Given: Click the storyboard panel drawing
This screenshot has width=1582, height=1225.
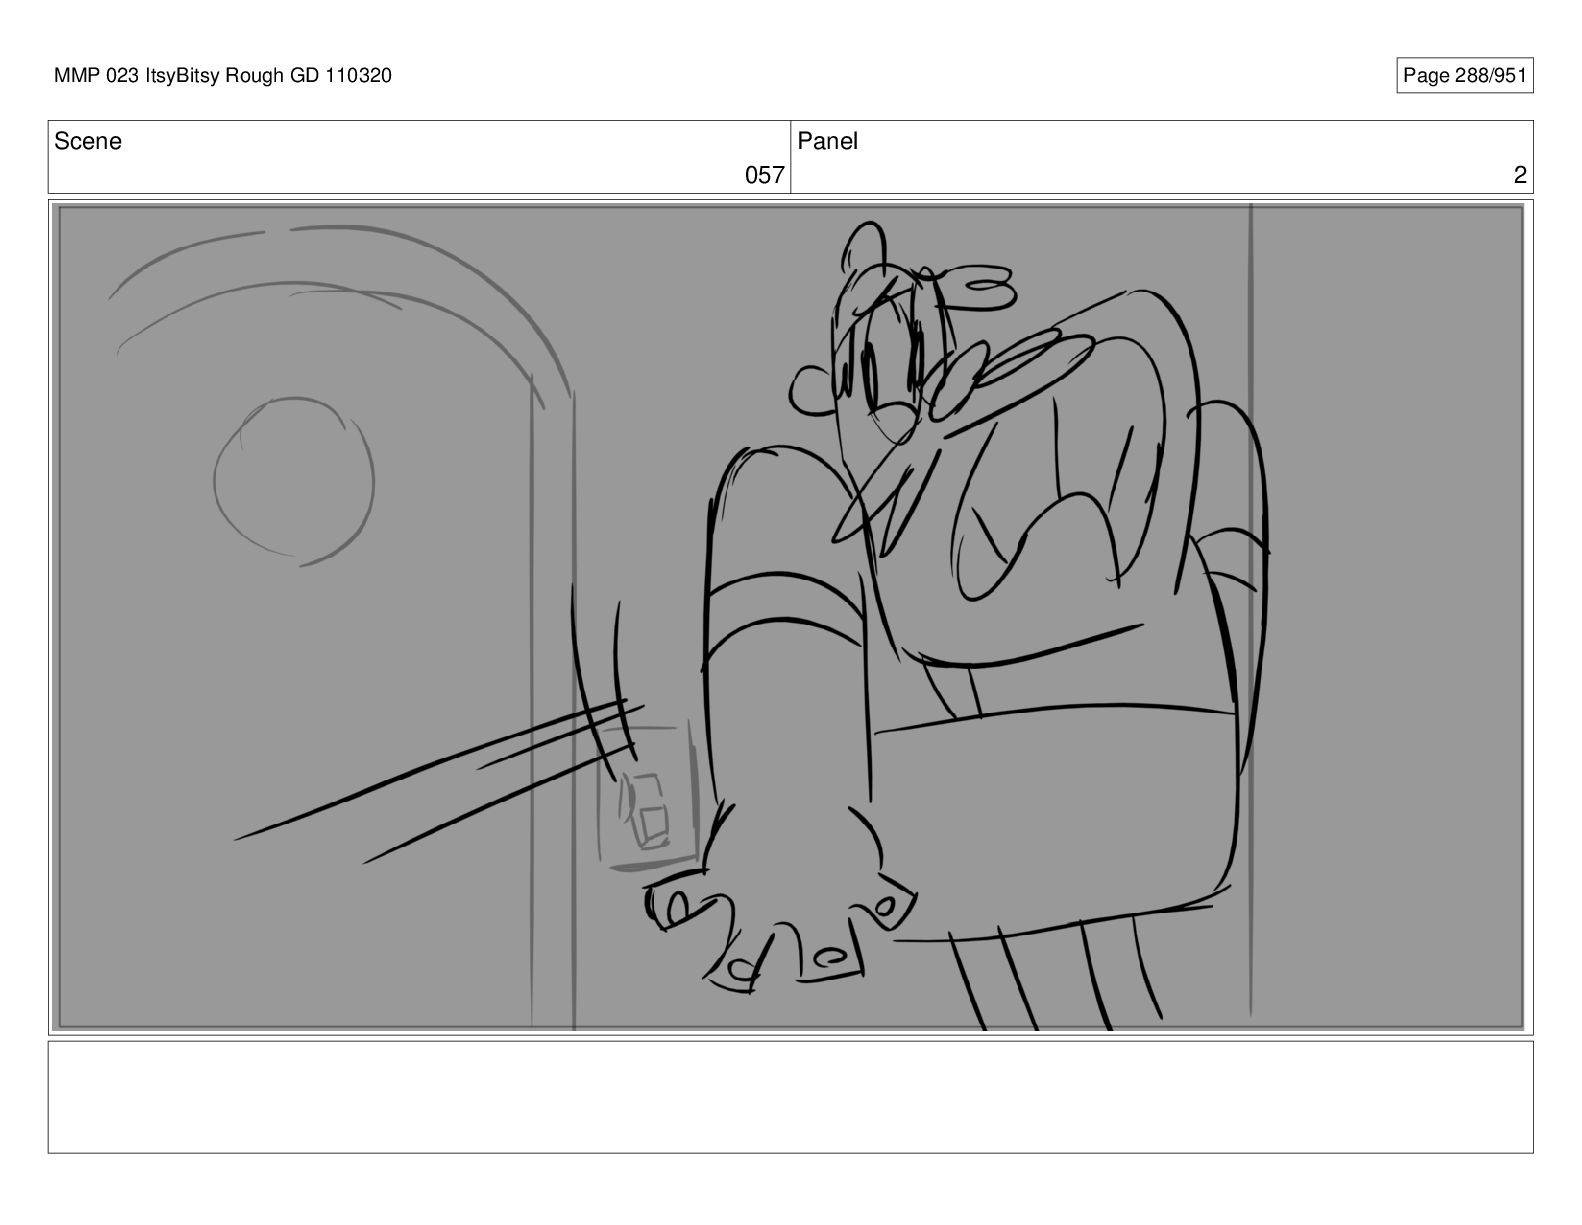Looking at the screenshot, I should click(x=790, y=617).
